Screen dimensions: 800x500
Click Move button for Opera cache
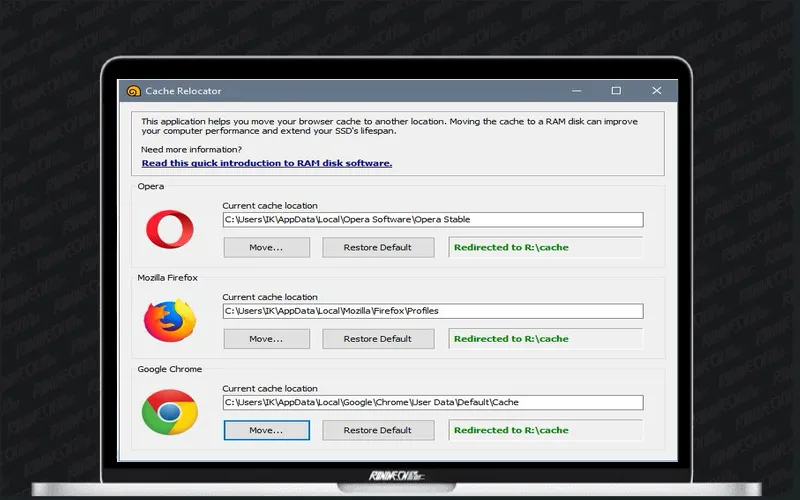266,247
